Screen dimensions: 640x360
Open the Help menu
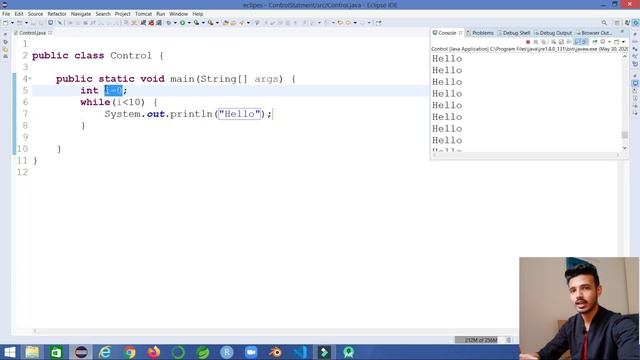pos(198,14)
